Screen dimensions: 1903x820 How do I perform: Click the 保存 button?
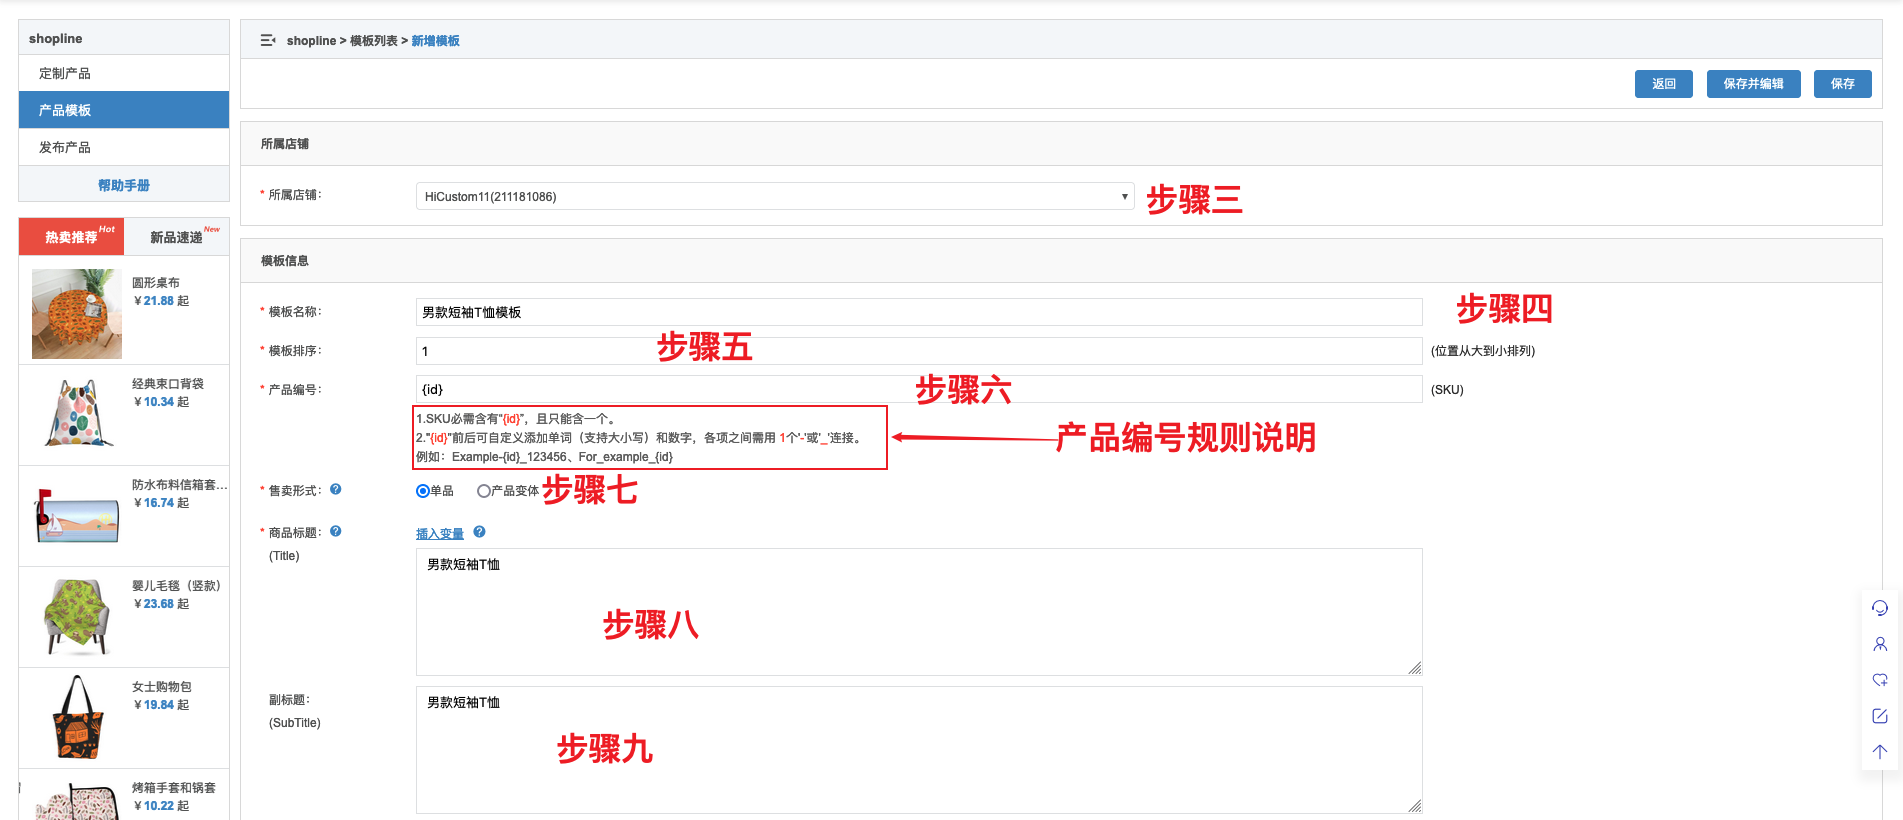[1843, 84]
